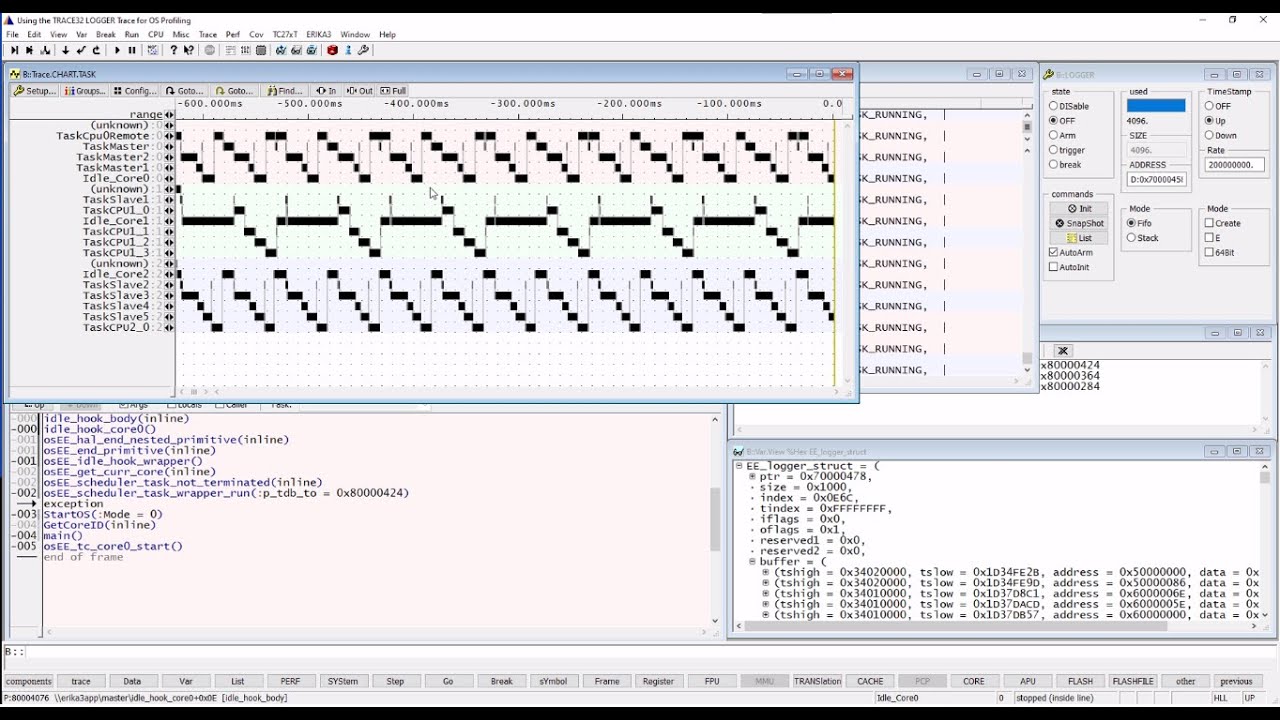
Task: Click the grey Stop circle toolbar icon
Action: coord(210,50)
